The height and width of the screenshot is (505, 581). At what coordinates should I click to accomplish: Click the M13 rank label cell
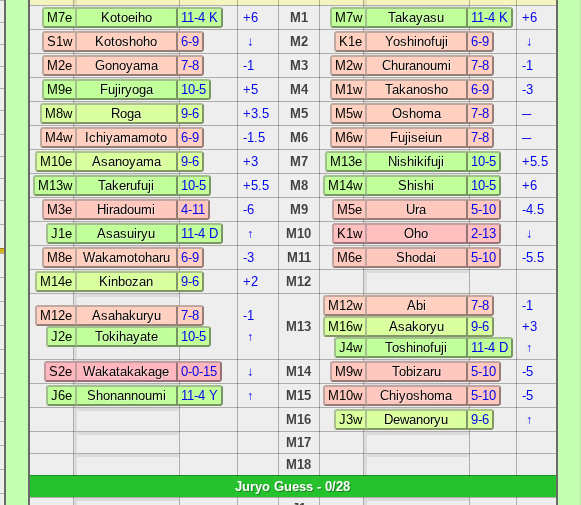coord(299,326)
